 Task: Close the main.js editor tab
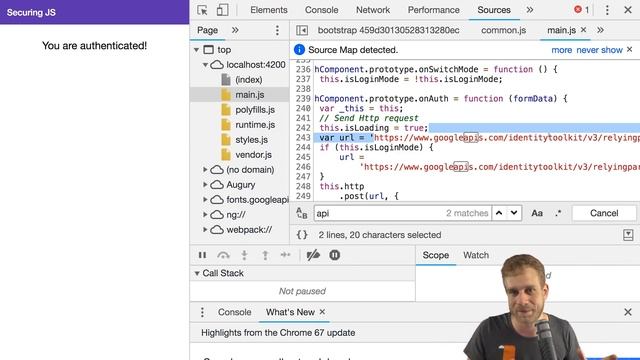pyautogui.click(x=583, y=30)
